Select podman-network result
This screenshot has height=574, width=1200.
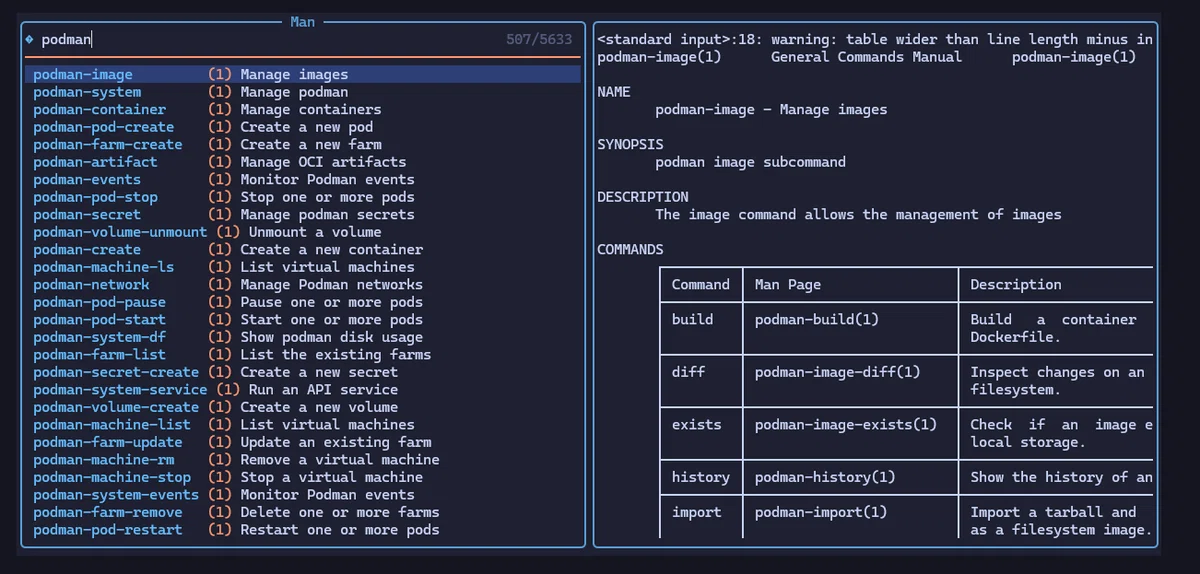302,284
